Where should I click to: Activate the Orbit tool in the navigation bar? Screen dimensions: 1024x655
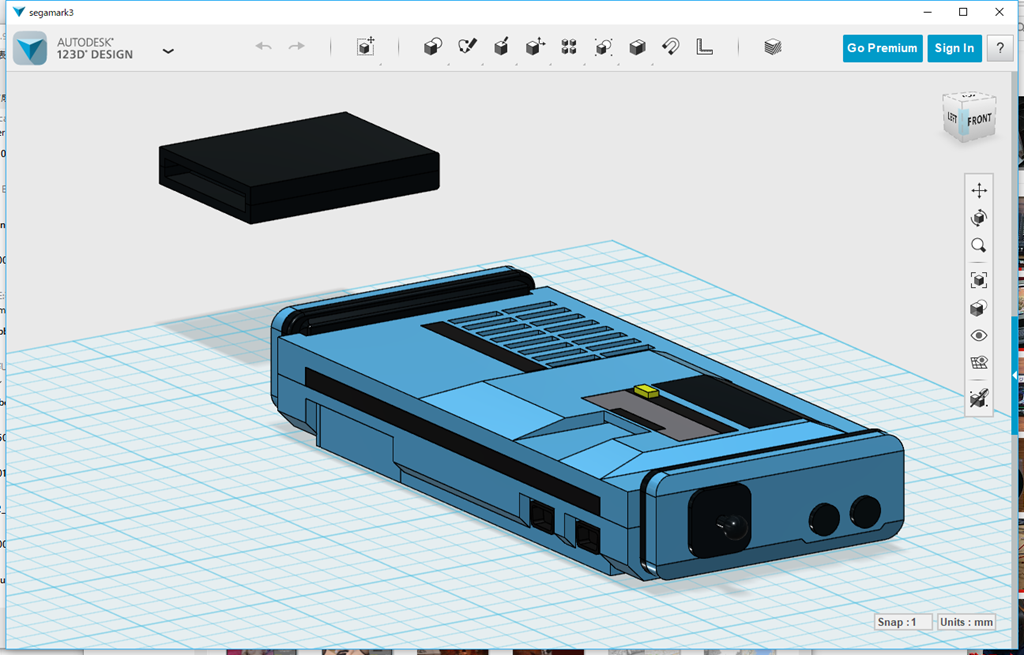pos(978,217)
